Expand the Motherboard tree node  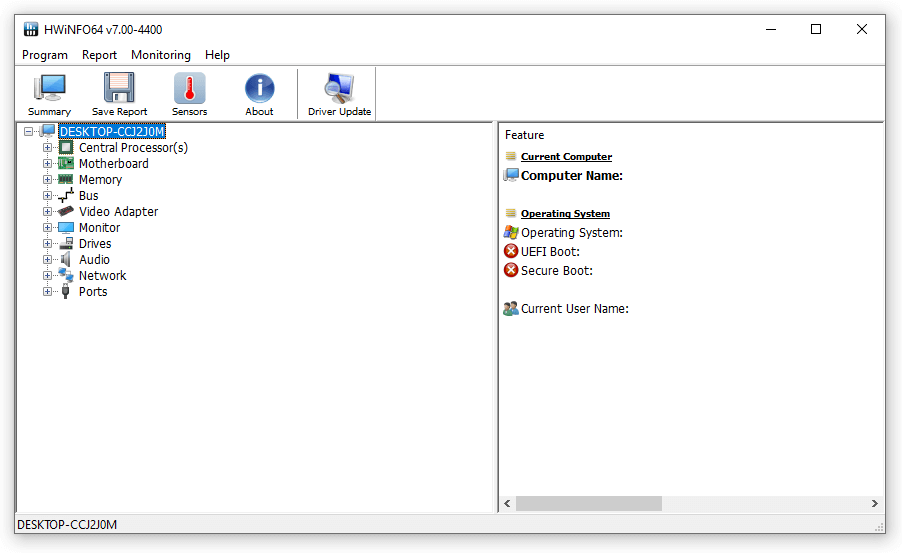coord(47,164)
